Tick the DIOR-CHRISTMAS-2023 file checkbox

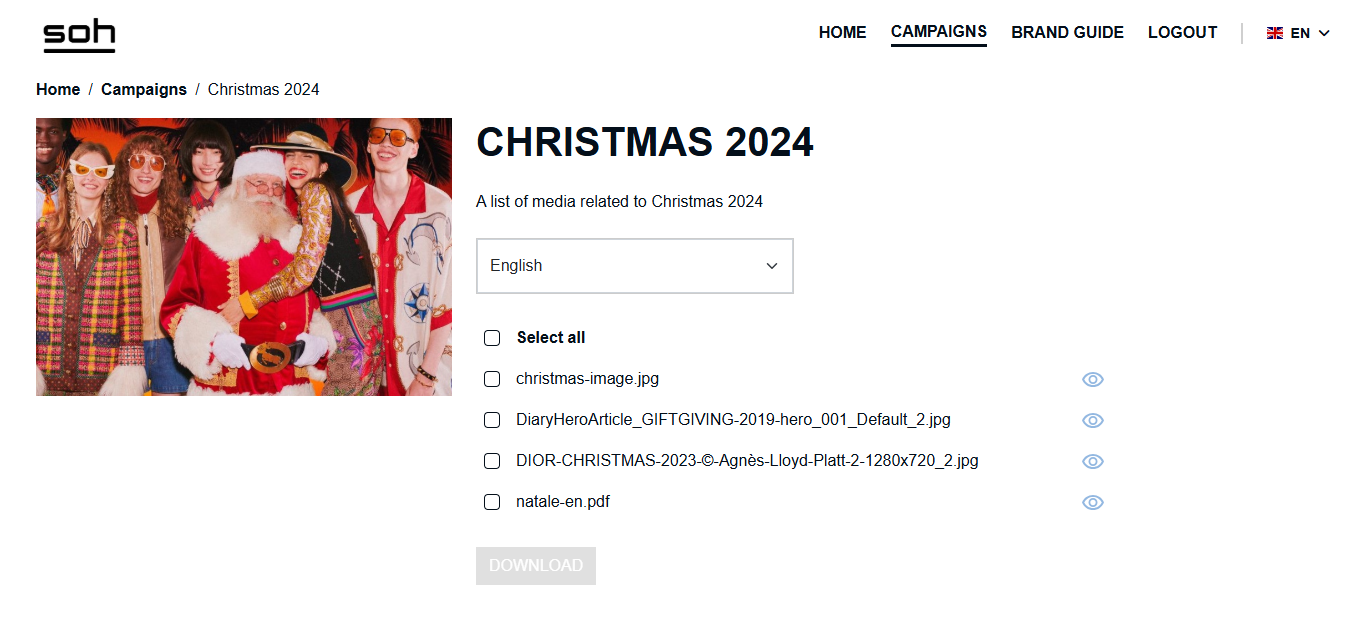click(492, 461)
